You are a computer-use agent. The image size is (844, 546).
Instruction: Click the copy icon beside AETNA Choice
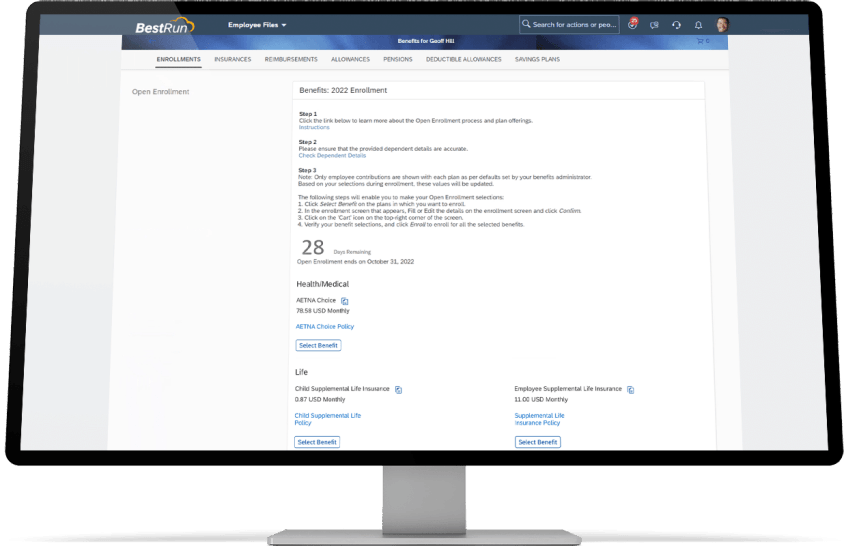point(344,301)
